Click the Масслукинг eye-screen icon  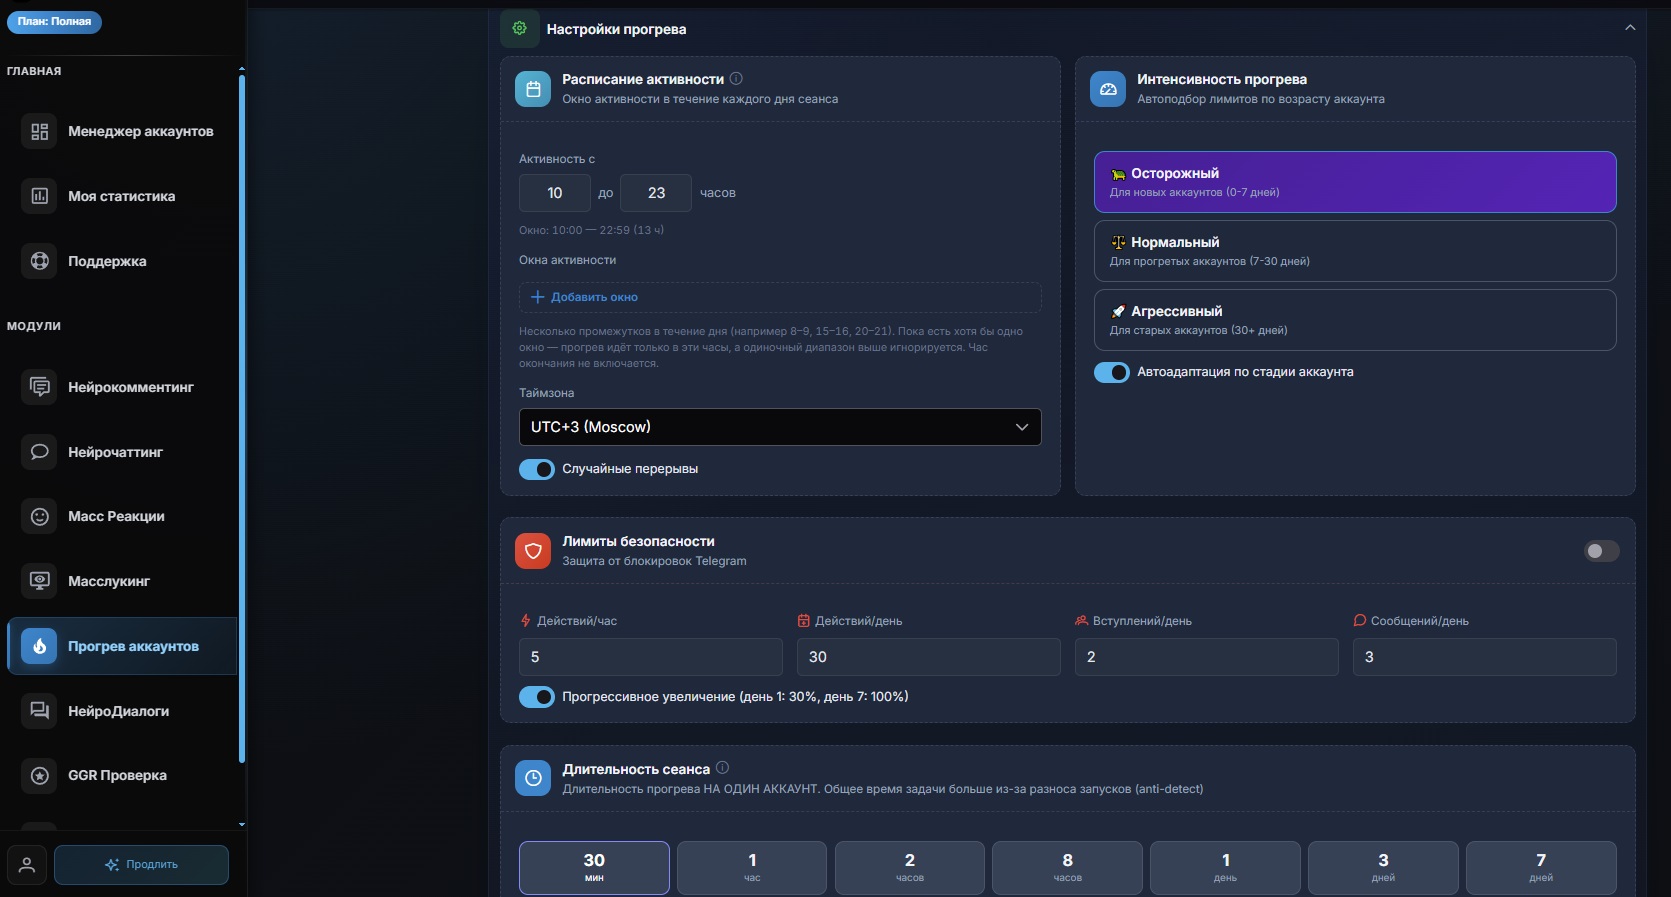40,581
